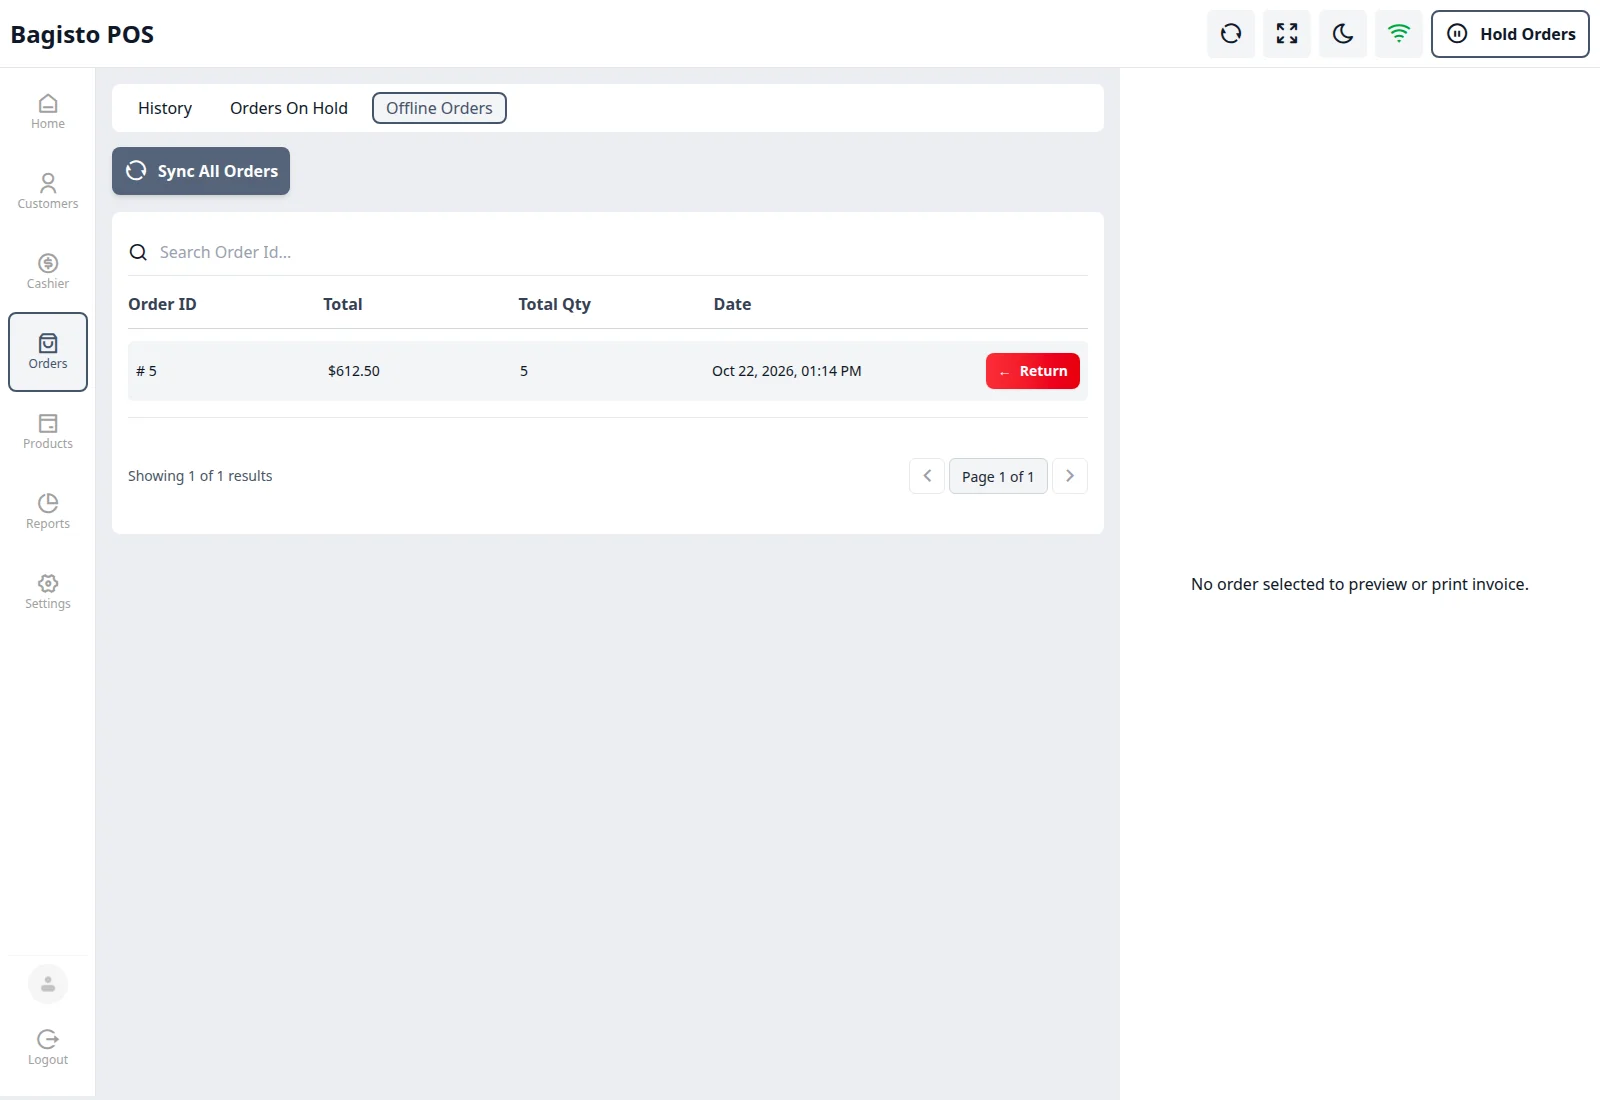This screenshot has height=1100, width=1600.
Task: Click the sync refresh icon in header
Action: [x=1231, y=34]
